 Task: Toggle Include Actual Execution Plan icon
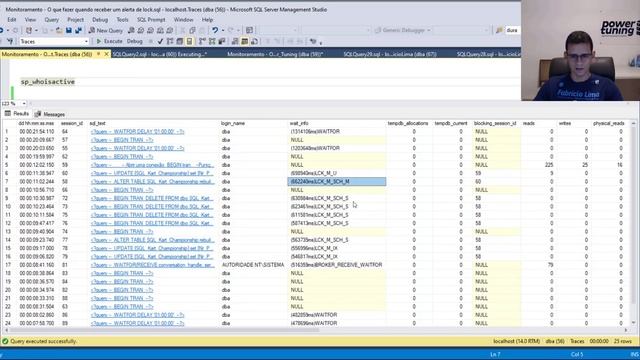coord(202,41)
